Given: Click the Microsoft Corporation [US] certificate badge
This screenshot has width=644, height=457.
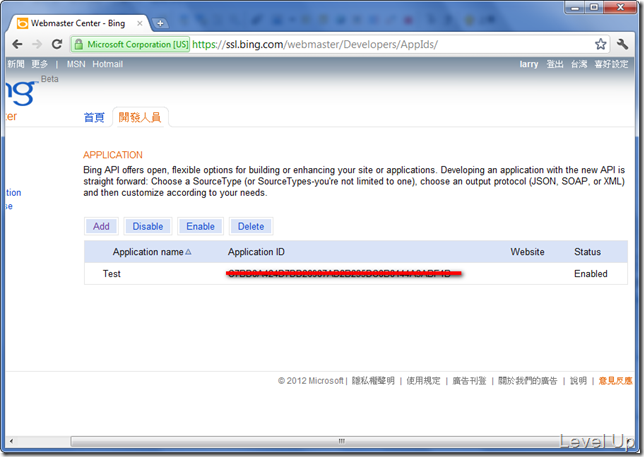Looking at the screenshot, I should tap(131, 44).
